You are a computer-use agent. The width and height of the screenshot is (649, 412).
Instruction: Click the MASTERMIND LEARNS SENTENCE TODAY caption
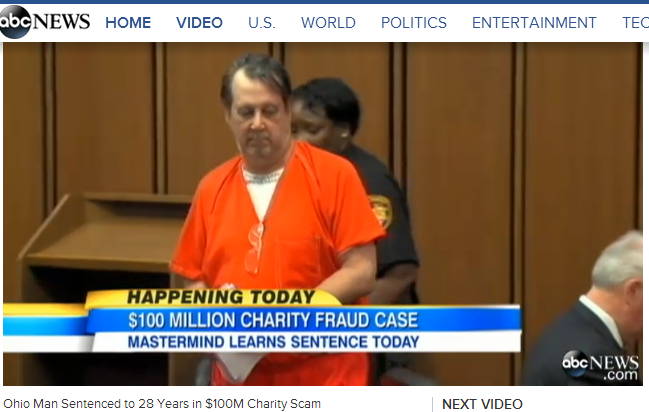pos(273,342)
